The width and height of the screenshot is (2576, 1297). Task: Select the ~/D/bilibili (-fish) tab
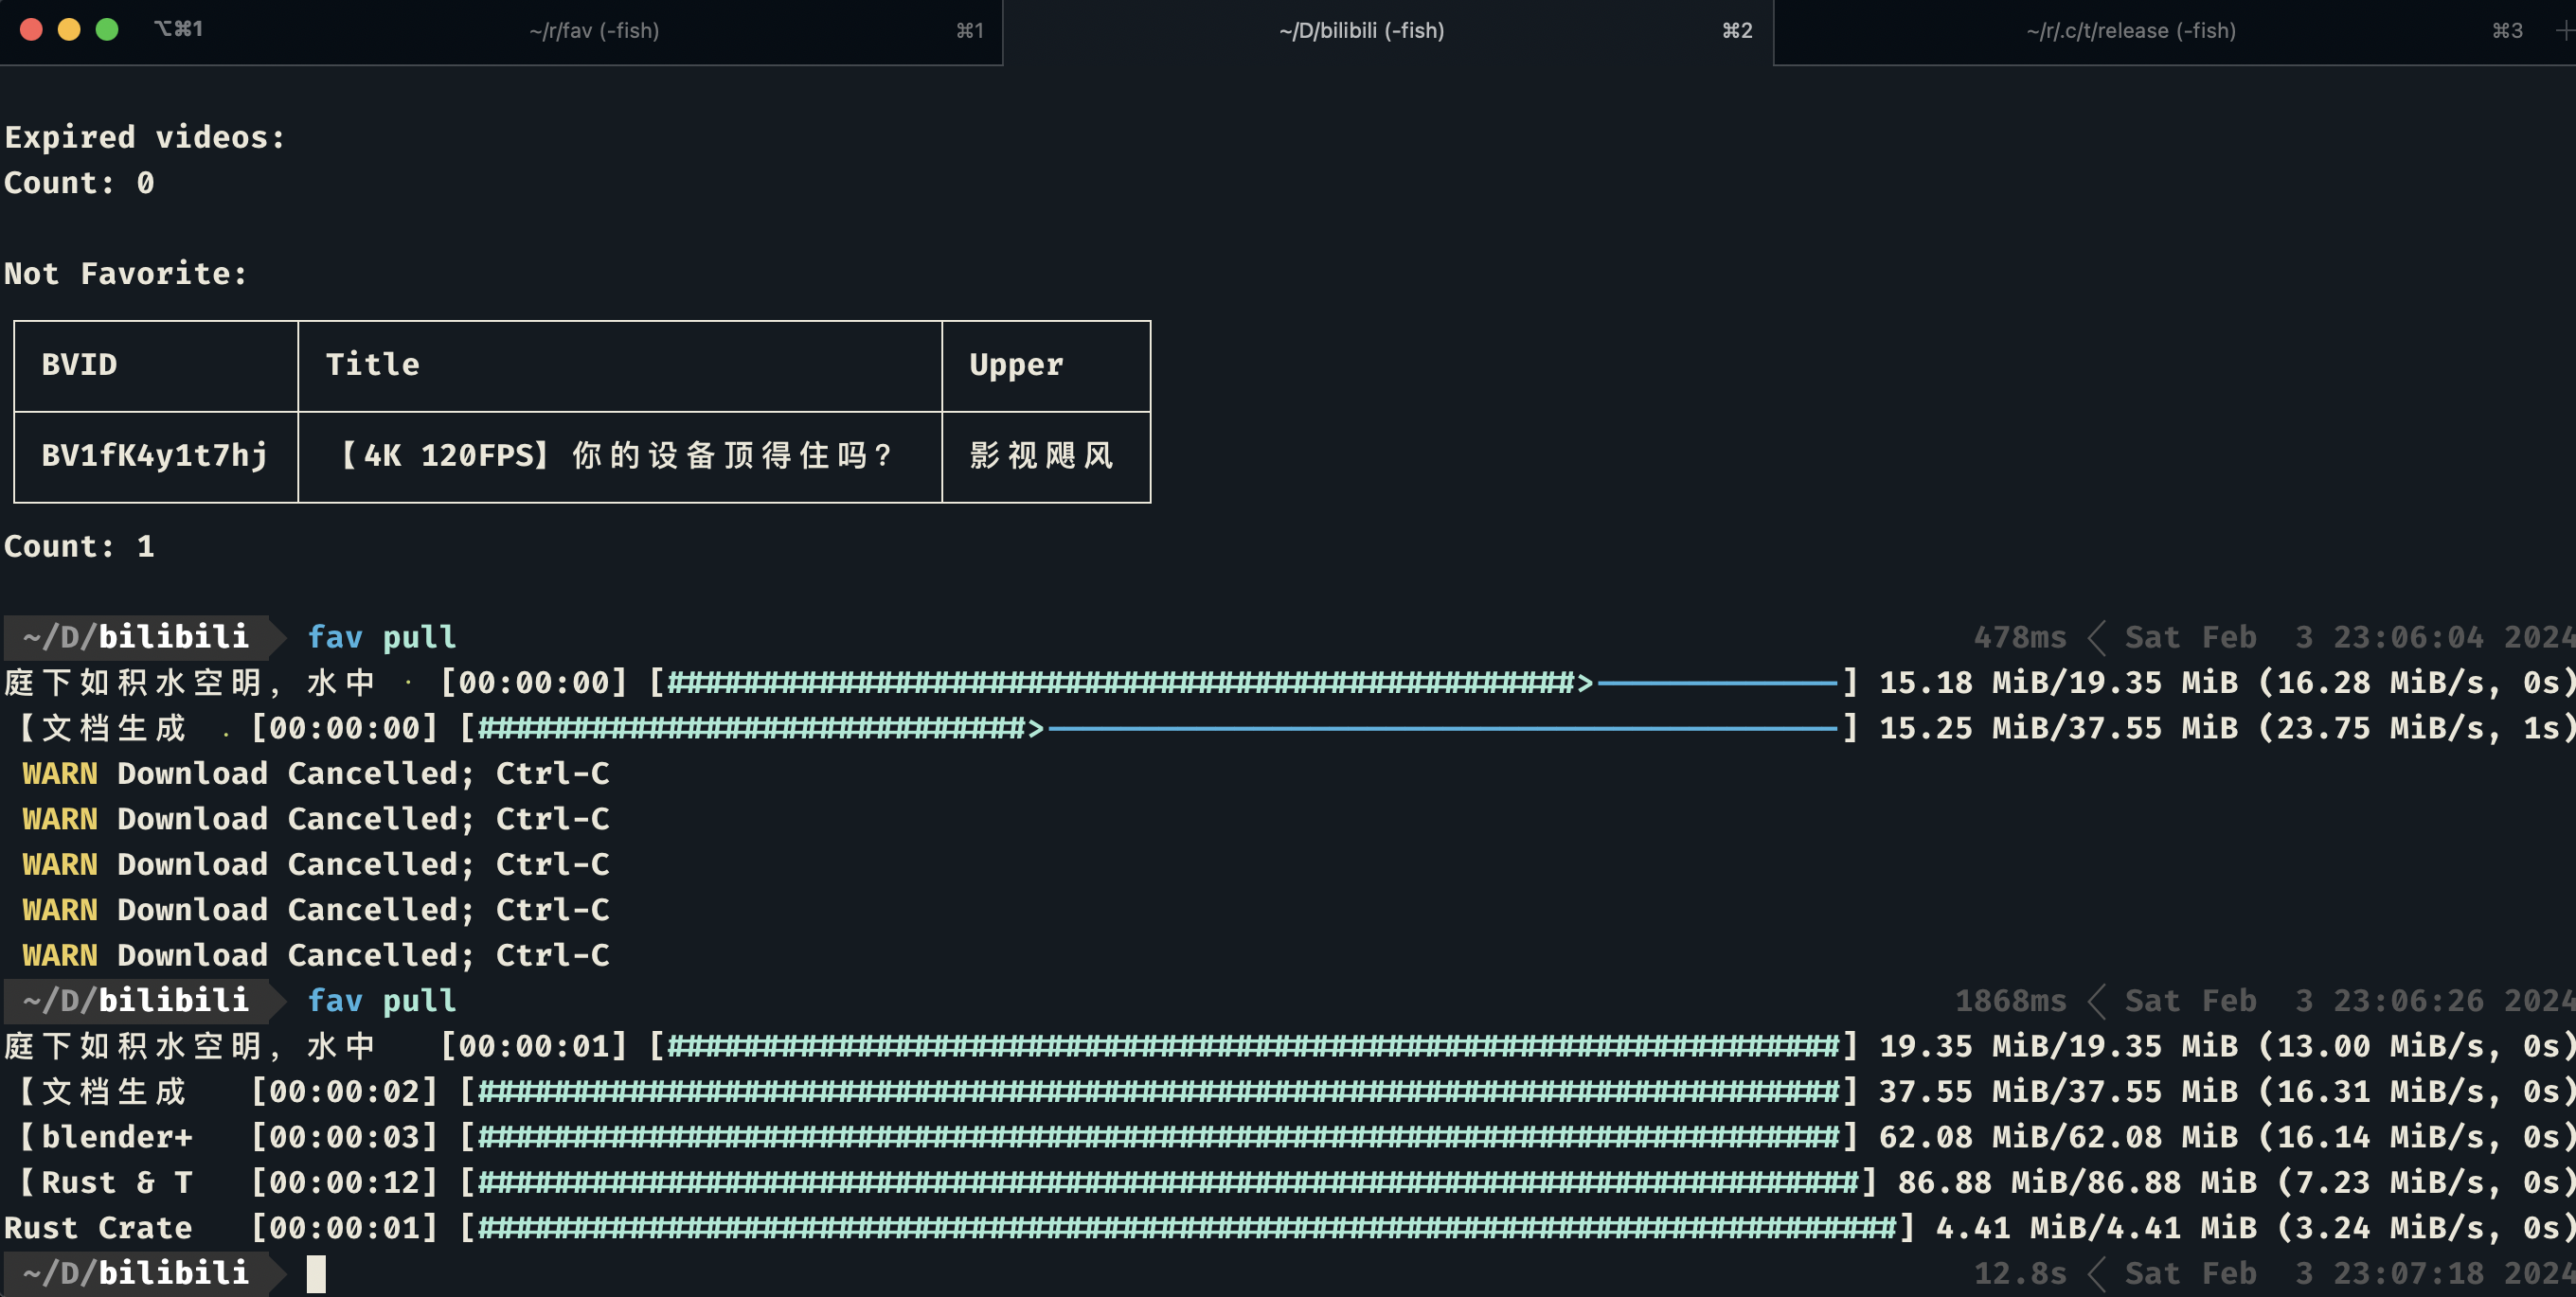[1361, 30]
